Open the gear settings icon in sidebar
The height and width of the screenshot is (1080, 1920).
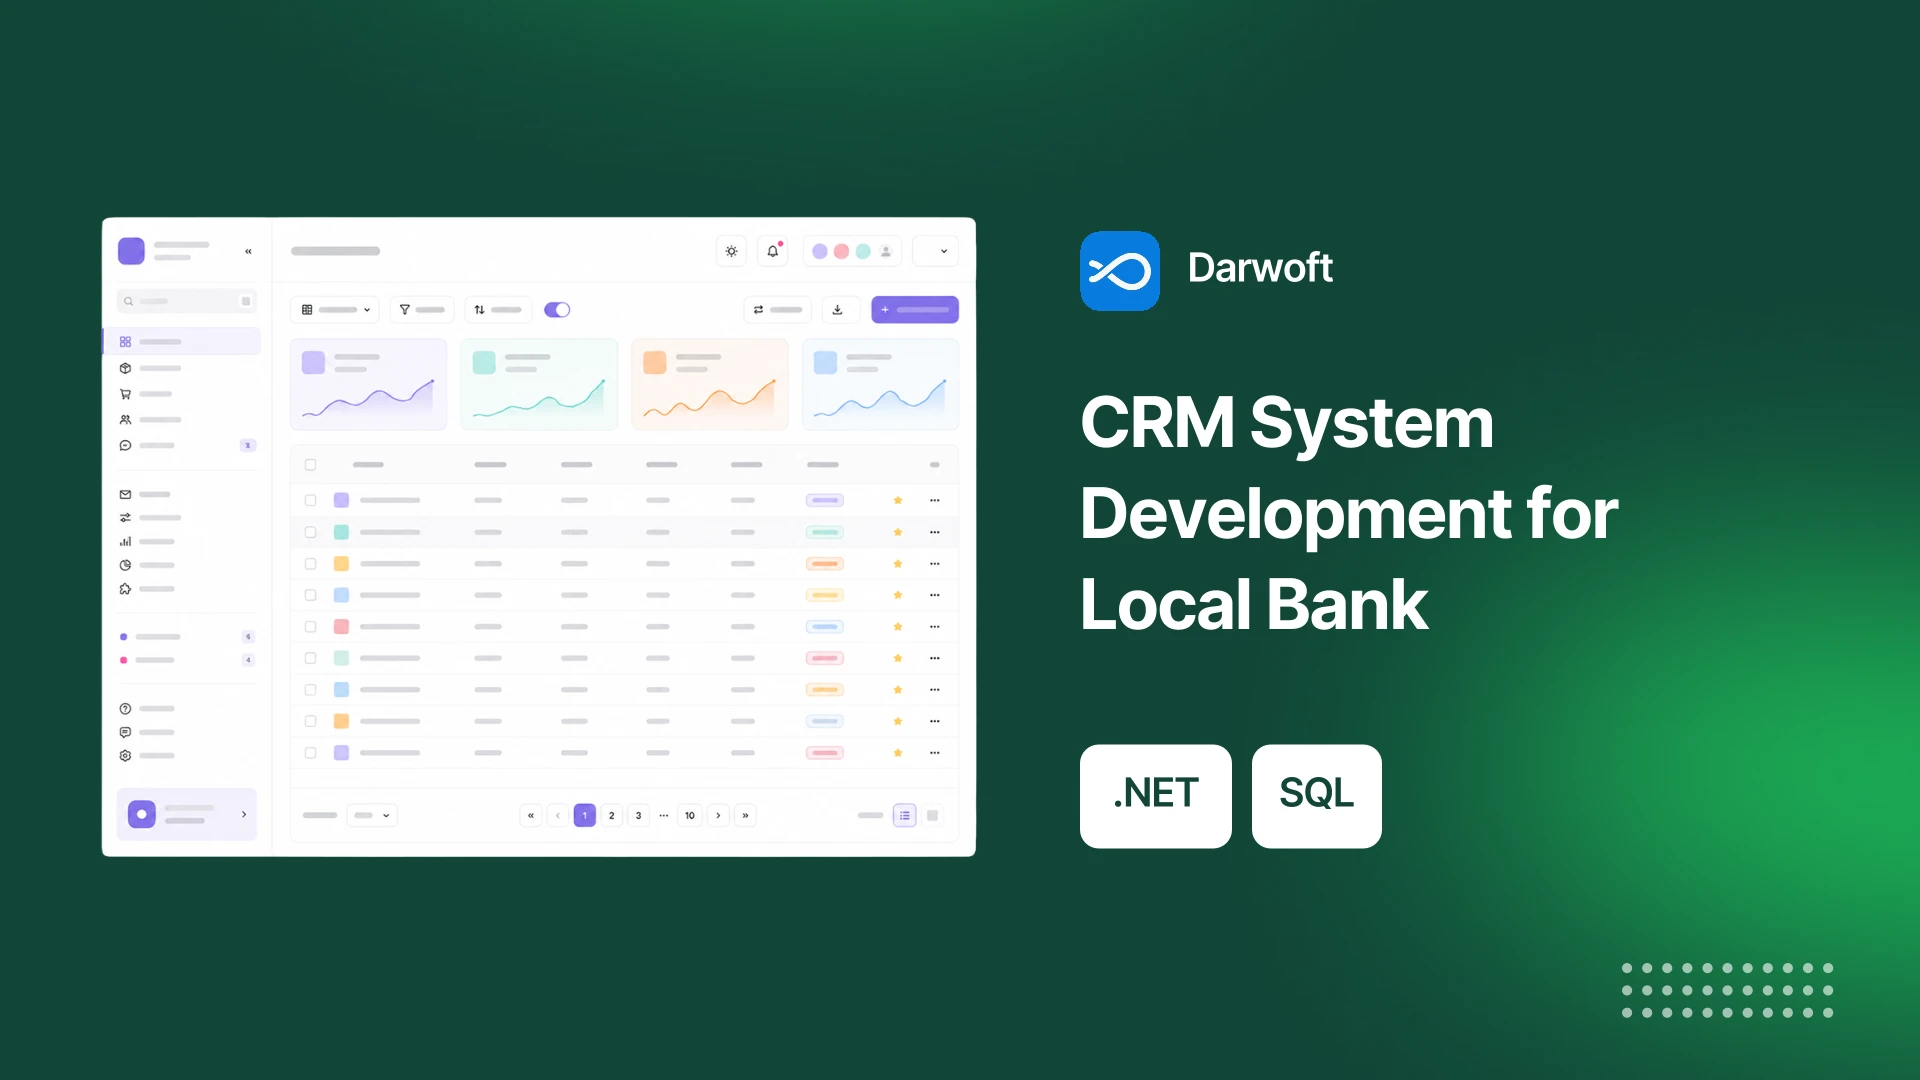click(125, 756)
